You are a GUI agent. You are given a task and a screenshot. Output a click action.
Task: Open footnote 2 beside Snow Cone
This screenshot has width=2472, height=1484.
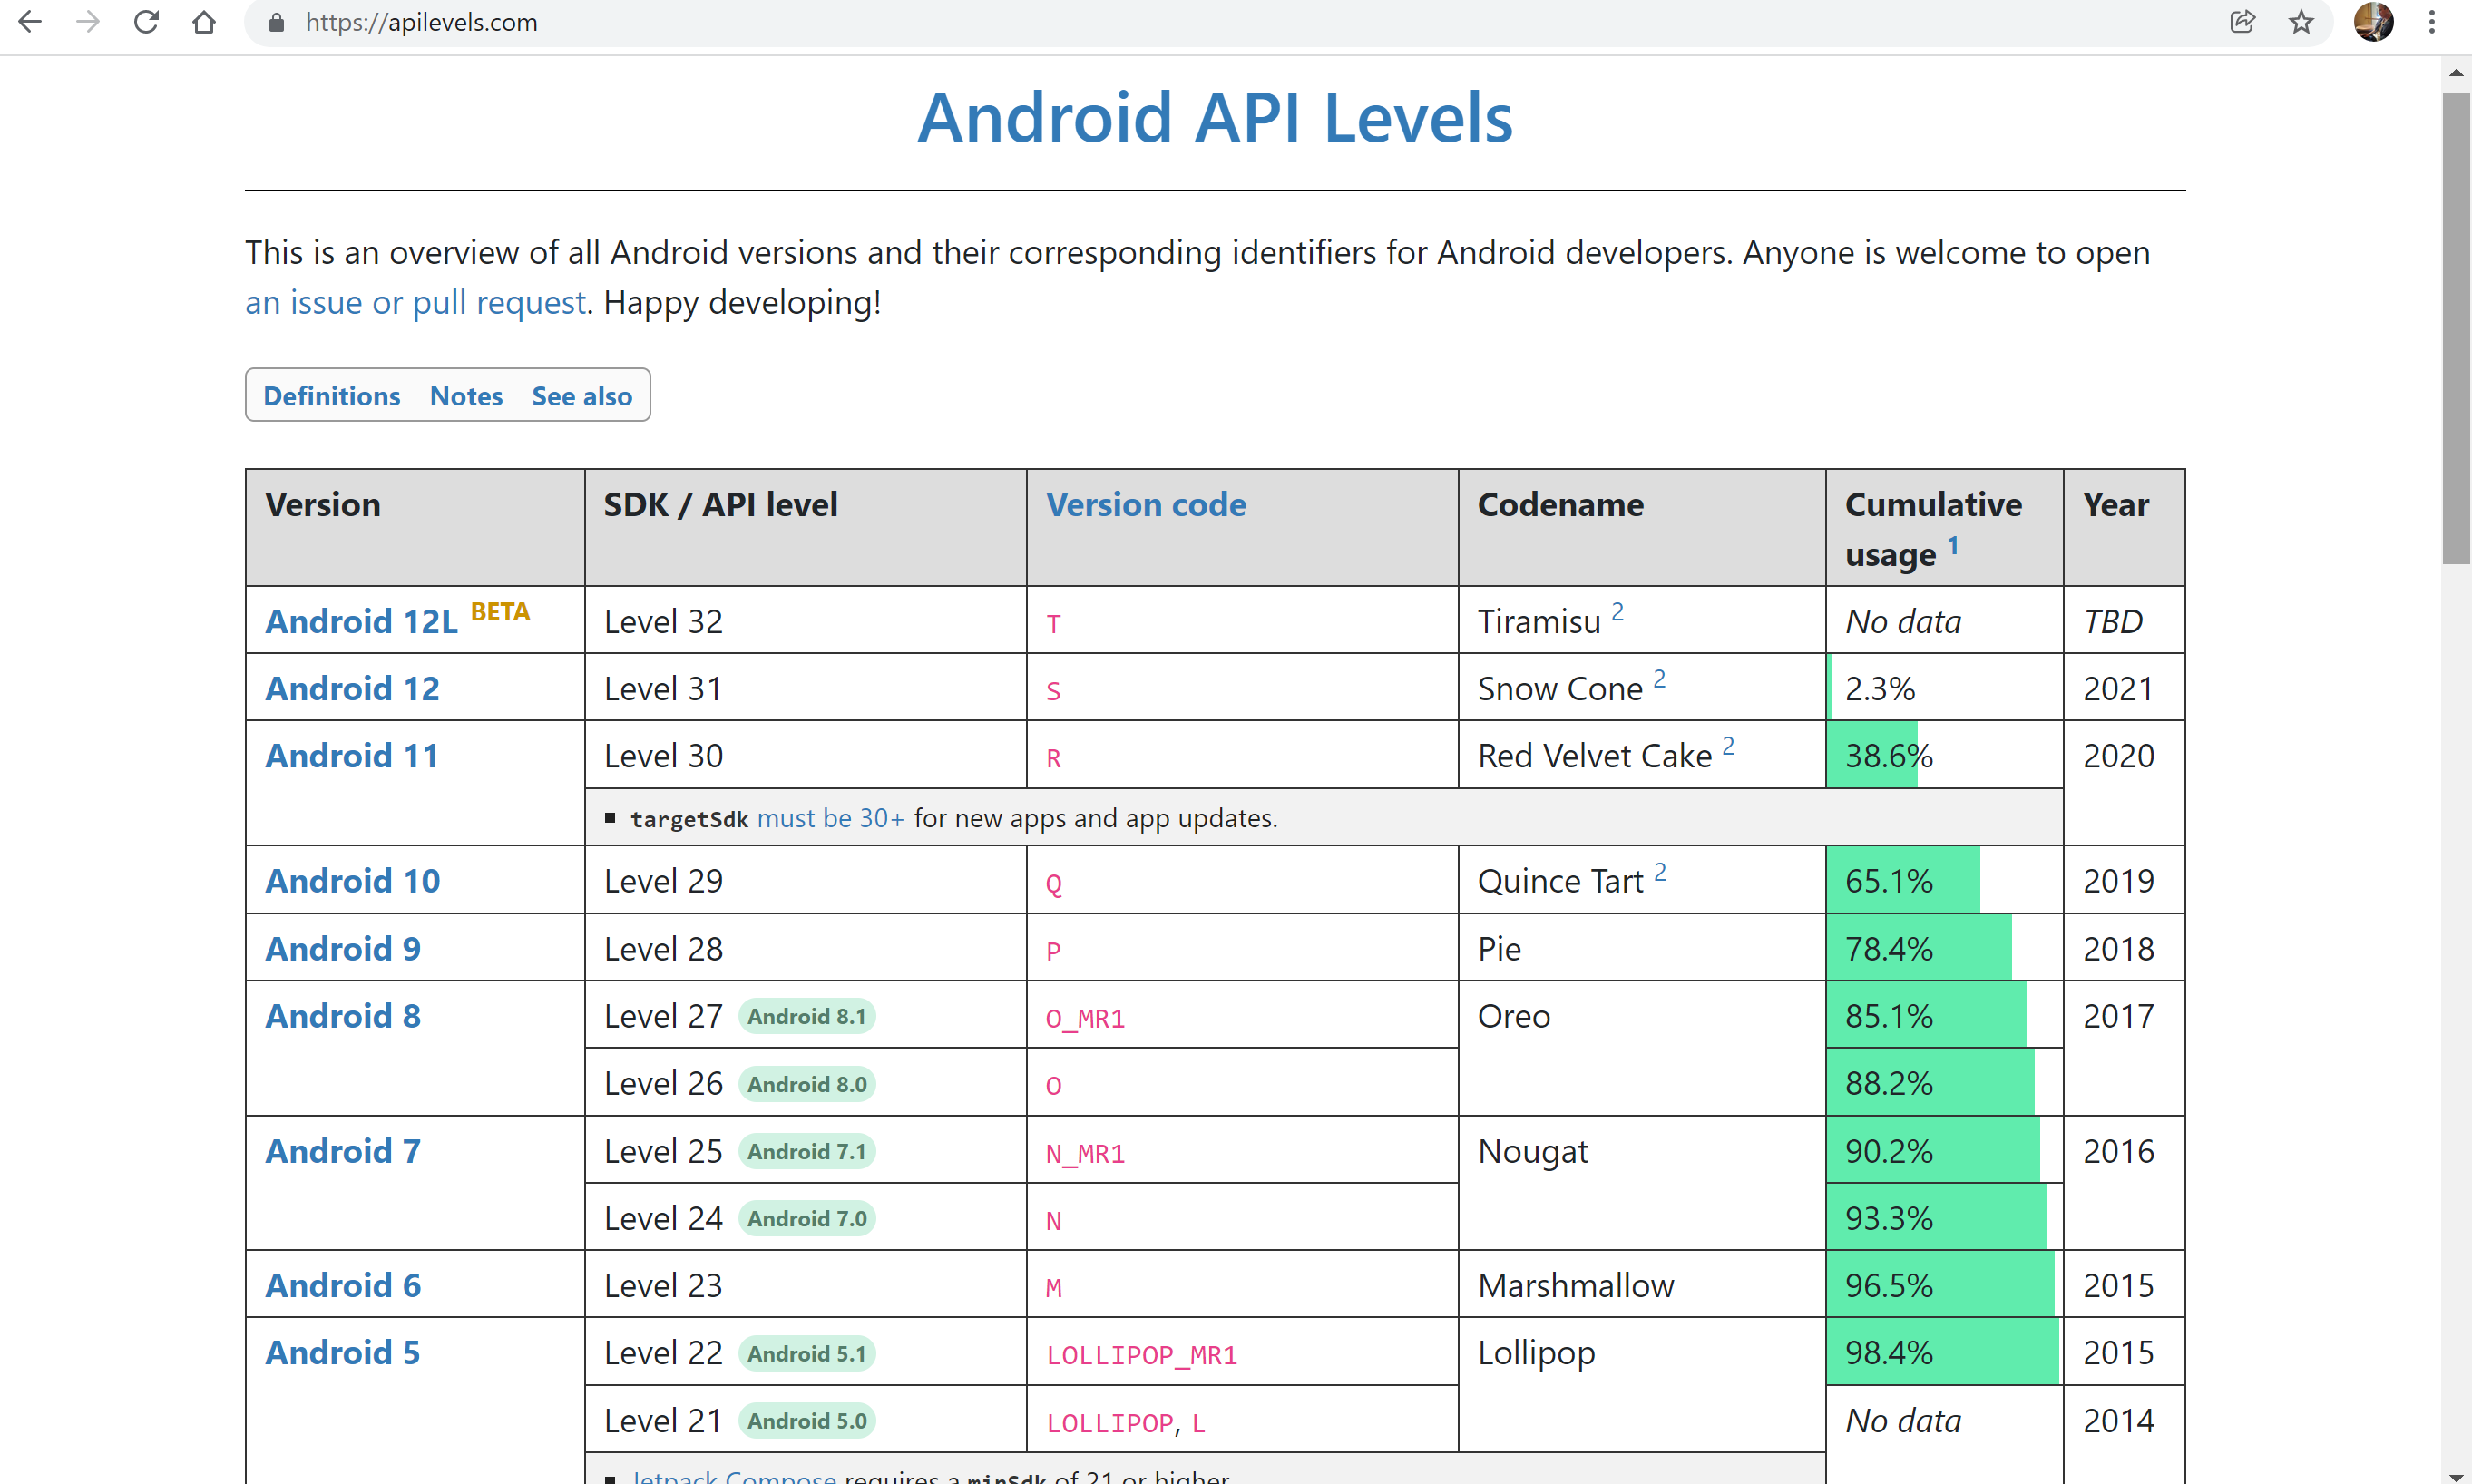pyautogui.click(x=1659, y=678)
